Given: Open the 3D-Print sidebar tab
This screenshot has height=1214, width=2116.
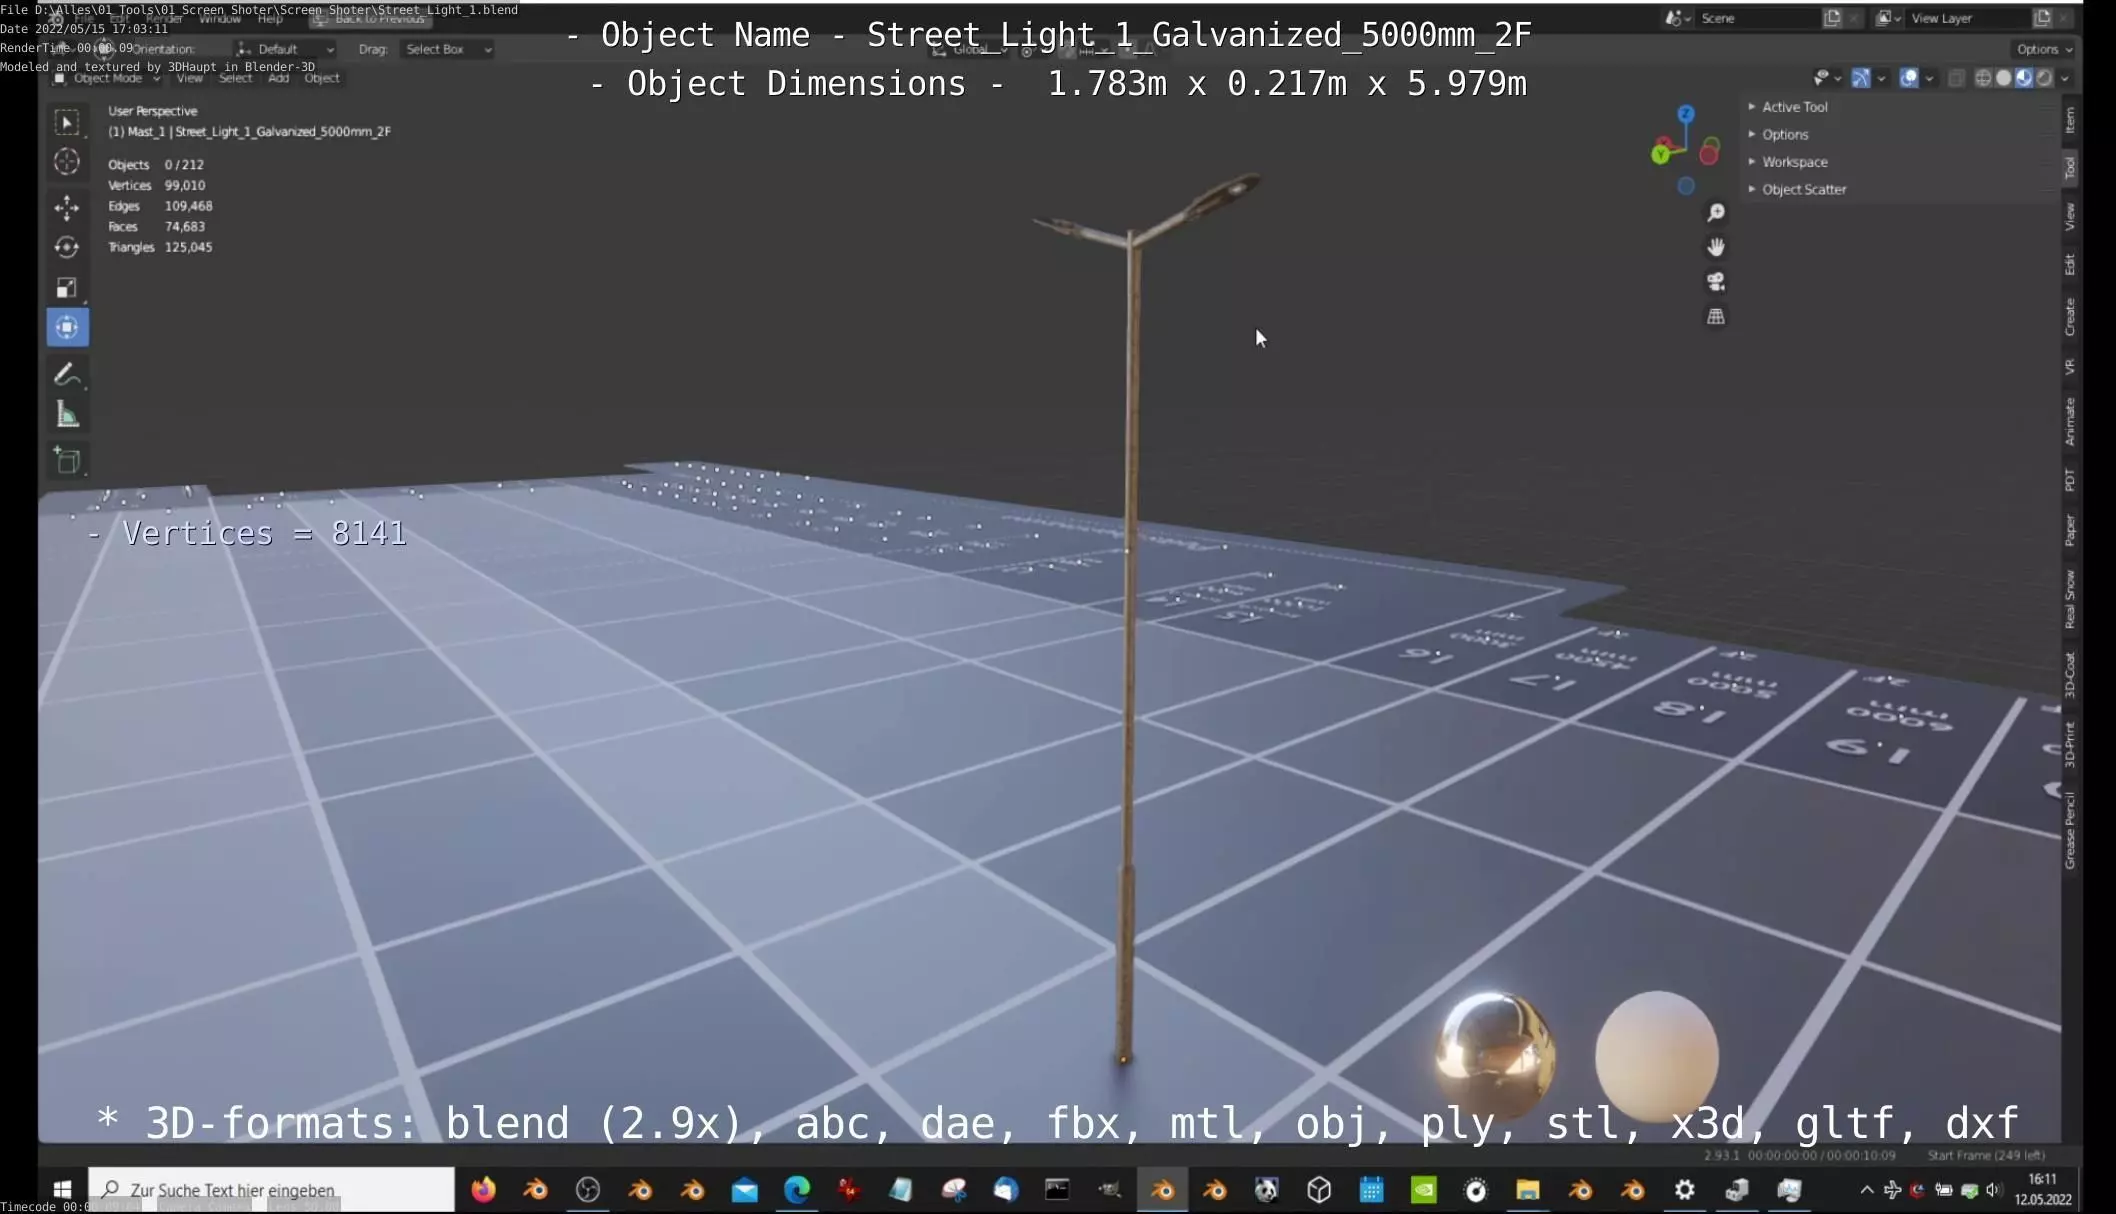Looking at the screenshot, I should point(2069,743).
